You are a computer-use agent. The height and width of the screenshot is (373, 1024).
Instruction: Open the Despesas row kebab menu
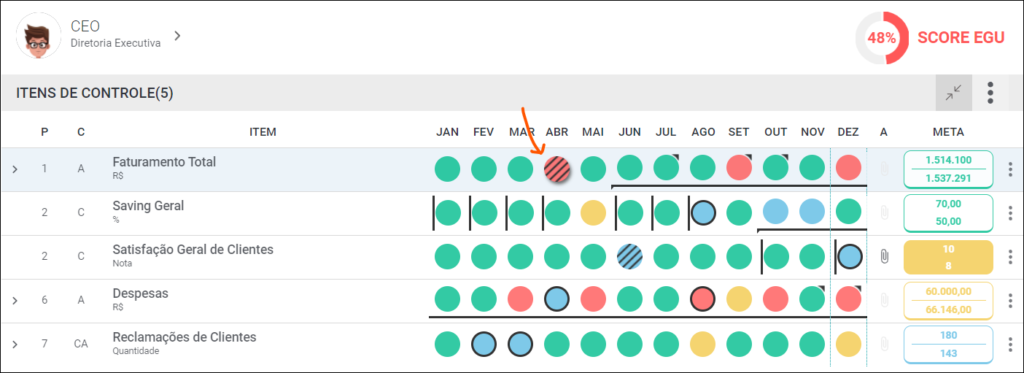click(x=1010, y=300)
